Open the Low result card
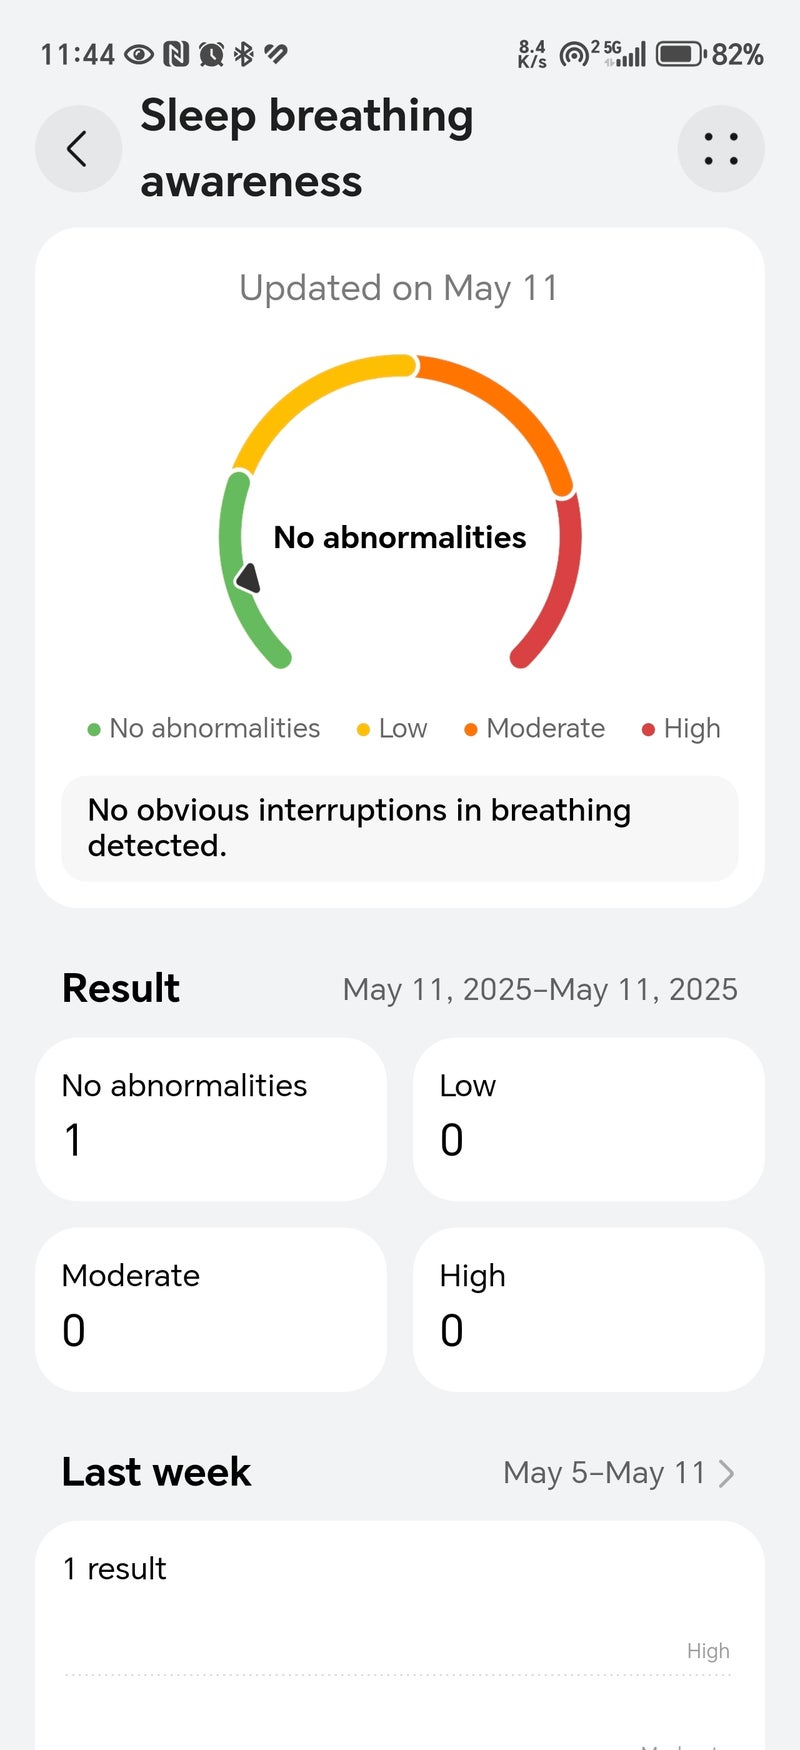This screenshot has height=1750, width=800. (x=588, y=1119)
